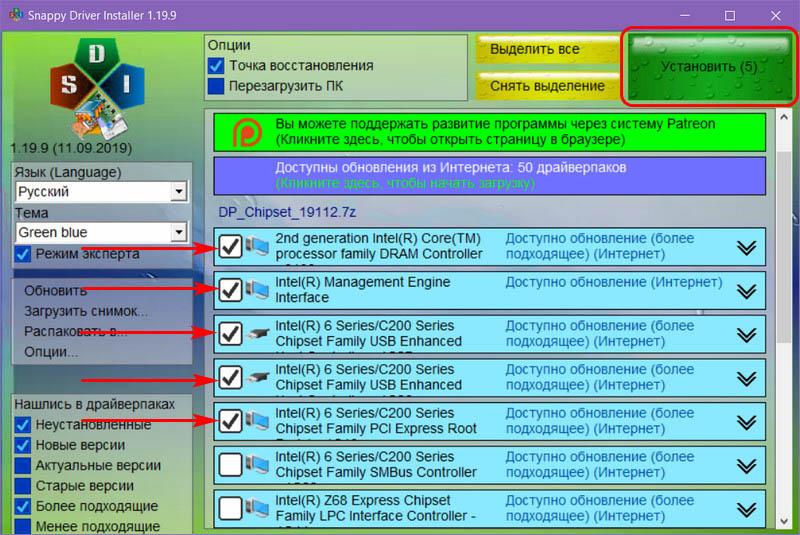Click the Patreon logo icon
The height and width of the screenshot is (535, 800).
pos(247,132)
